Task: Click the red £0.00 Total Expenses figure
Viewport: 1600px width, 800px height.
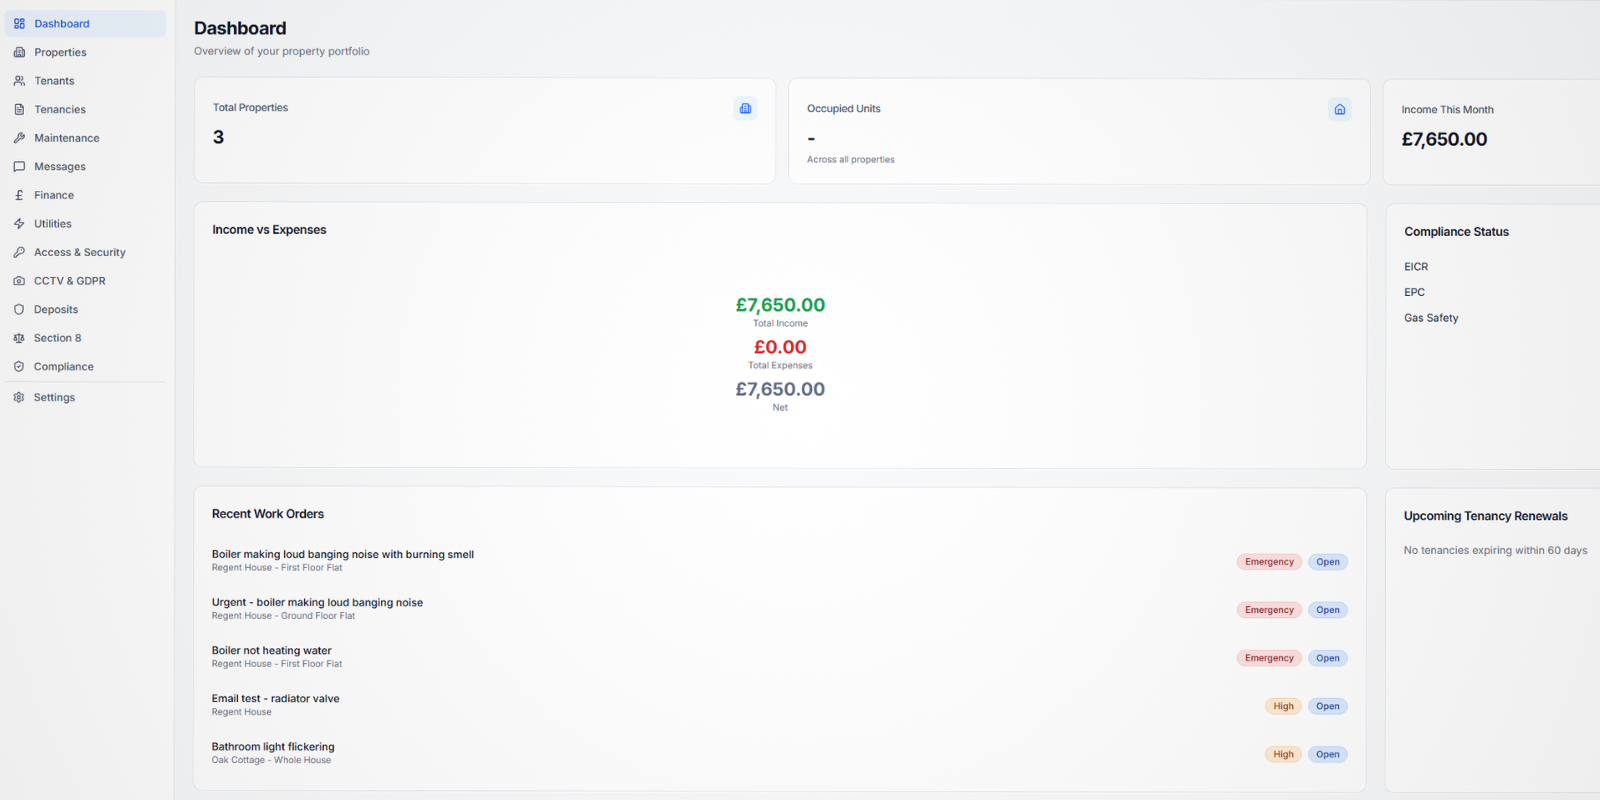Action: coord(780,347)
